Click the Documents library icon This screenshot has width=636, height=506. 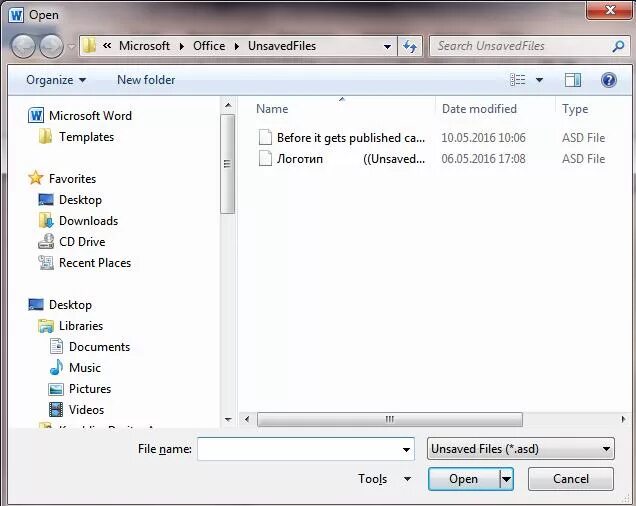(56, 347)
